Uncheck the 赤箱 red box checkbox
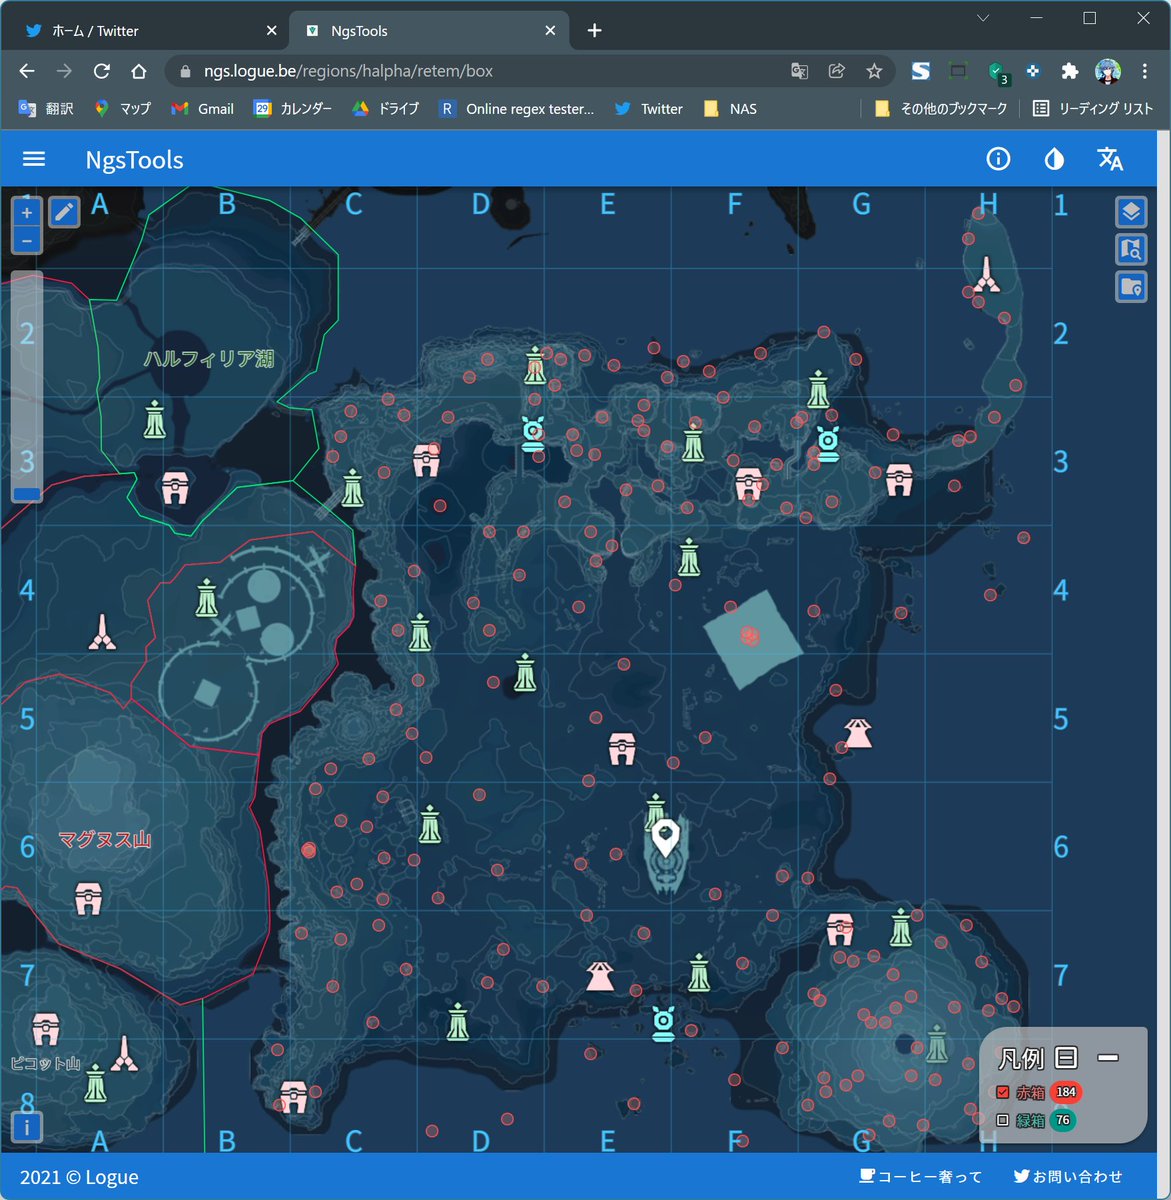1171x1200 pixels. click(1003, 1092)
